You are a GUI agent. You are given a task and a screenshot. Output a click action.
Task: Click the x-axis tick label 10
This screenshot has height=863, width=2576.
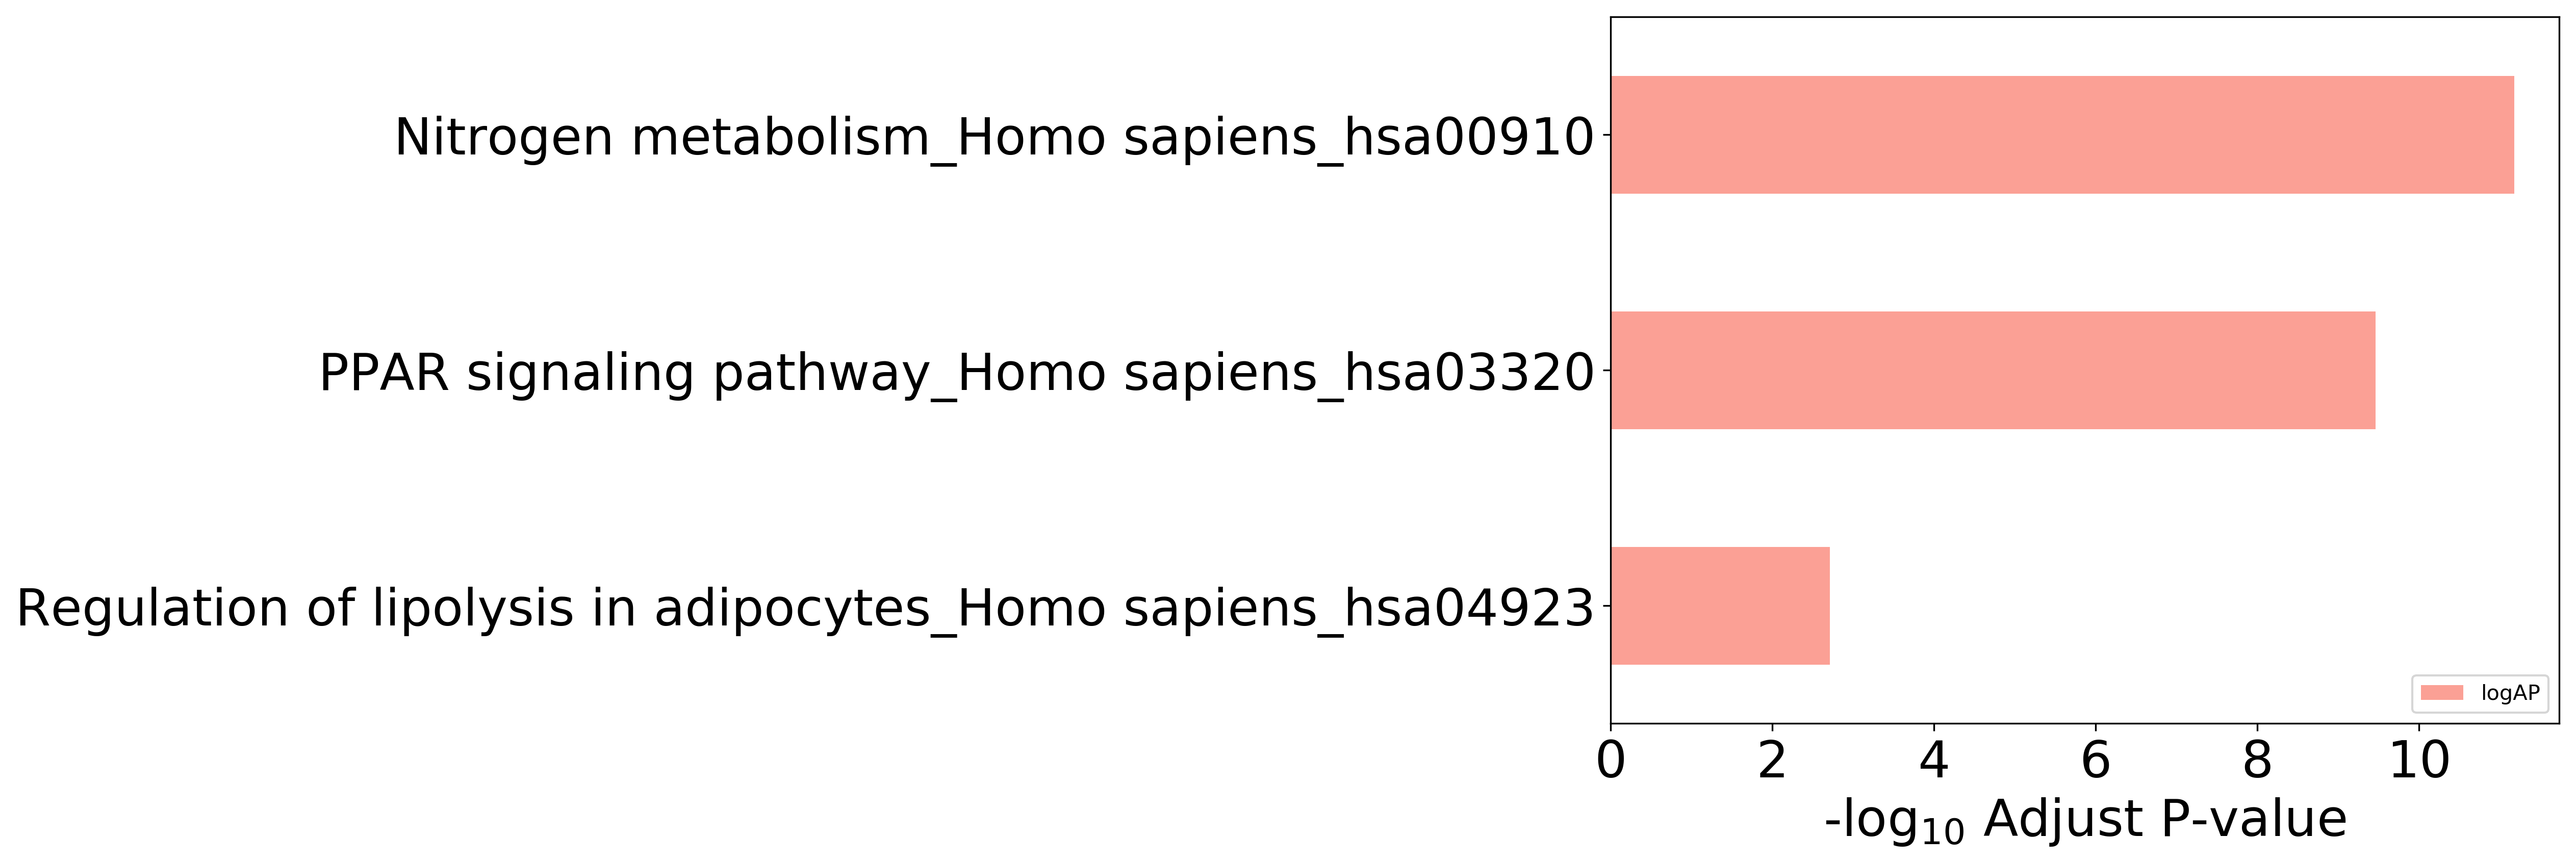click(2419, 760)
